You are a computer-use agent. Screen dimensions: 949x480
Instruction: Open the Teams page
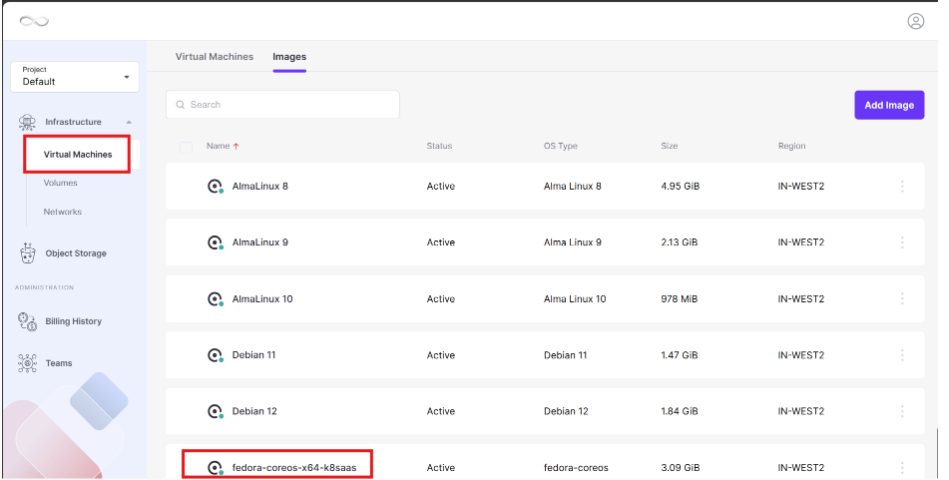click(59, 363)
